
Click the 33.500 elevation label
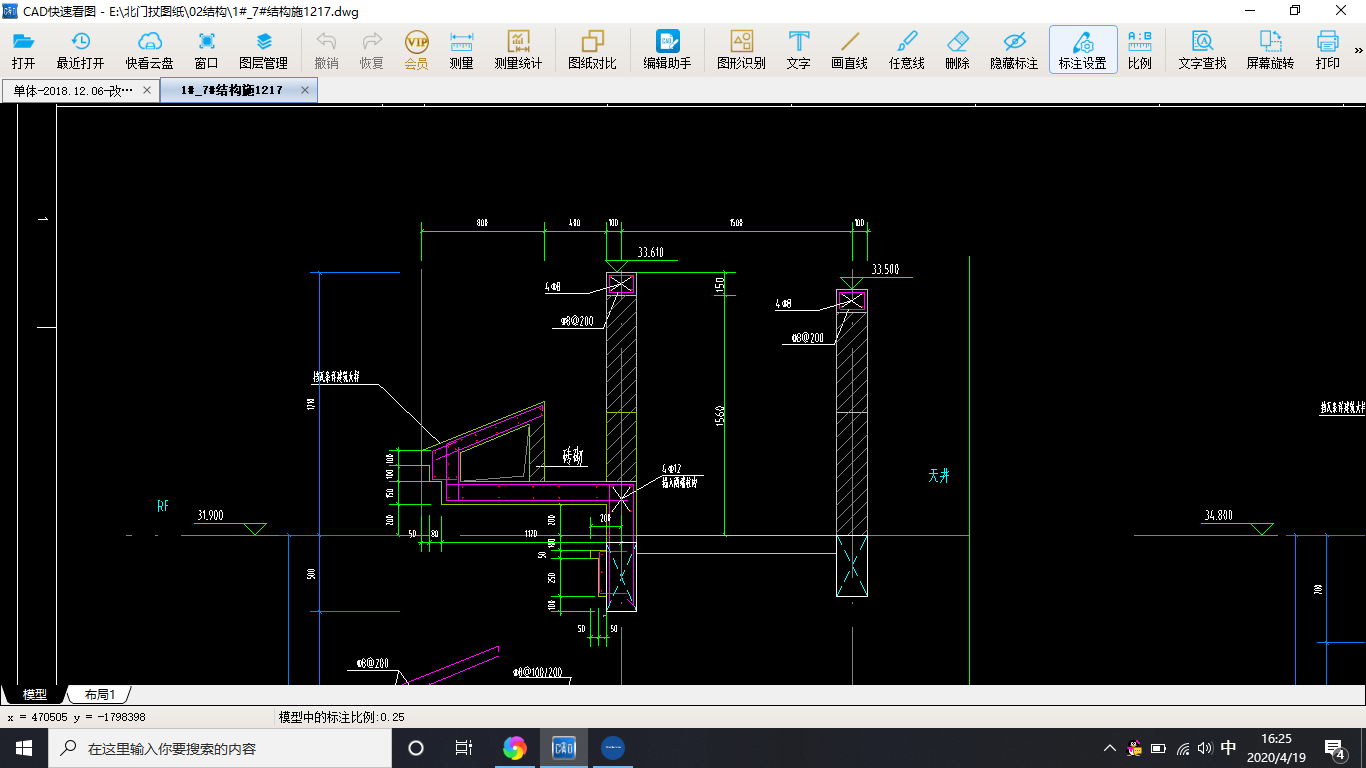click(886, 269)
